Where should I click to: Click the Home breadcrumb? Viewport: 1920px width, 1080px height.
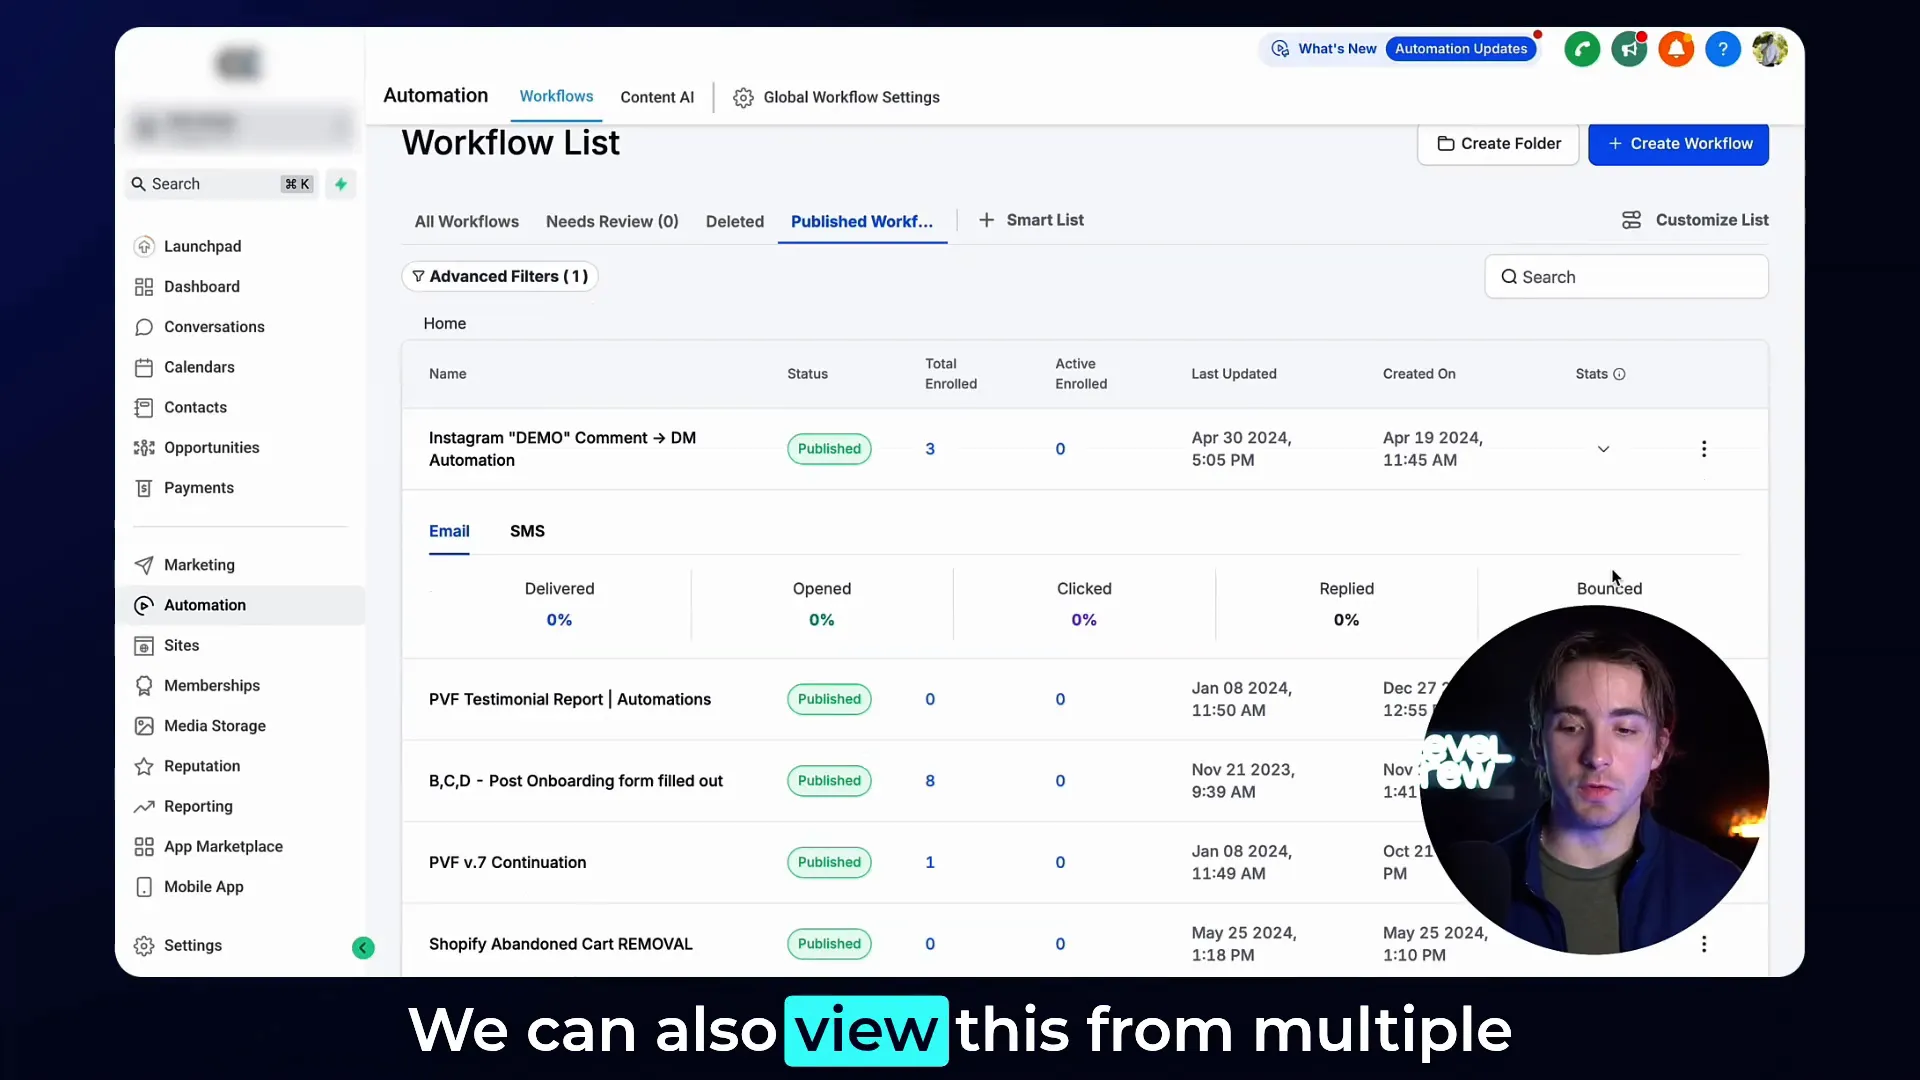click(444, 323)
